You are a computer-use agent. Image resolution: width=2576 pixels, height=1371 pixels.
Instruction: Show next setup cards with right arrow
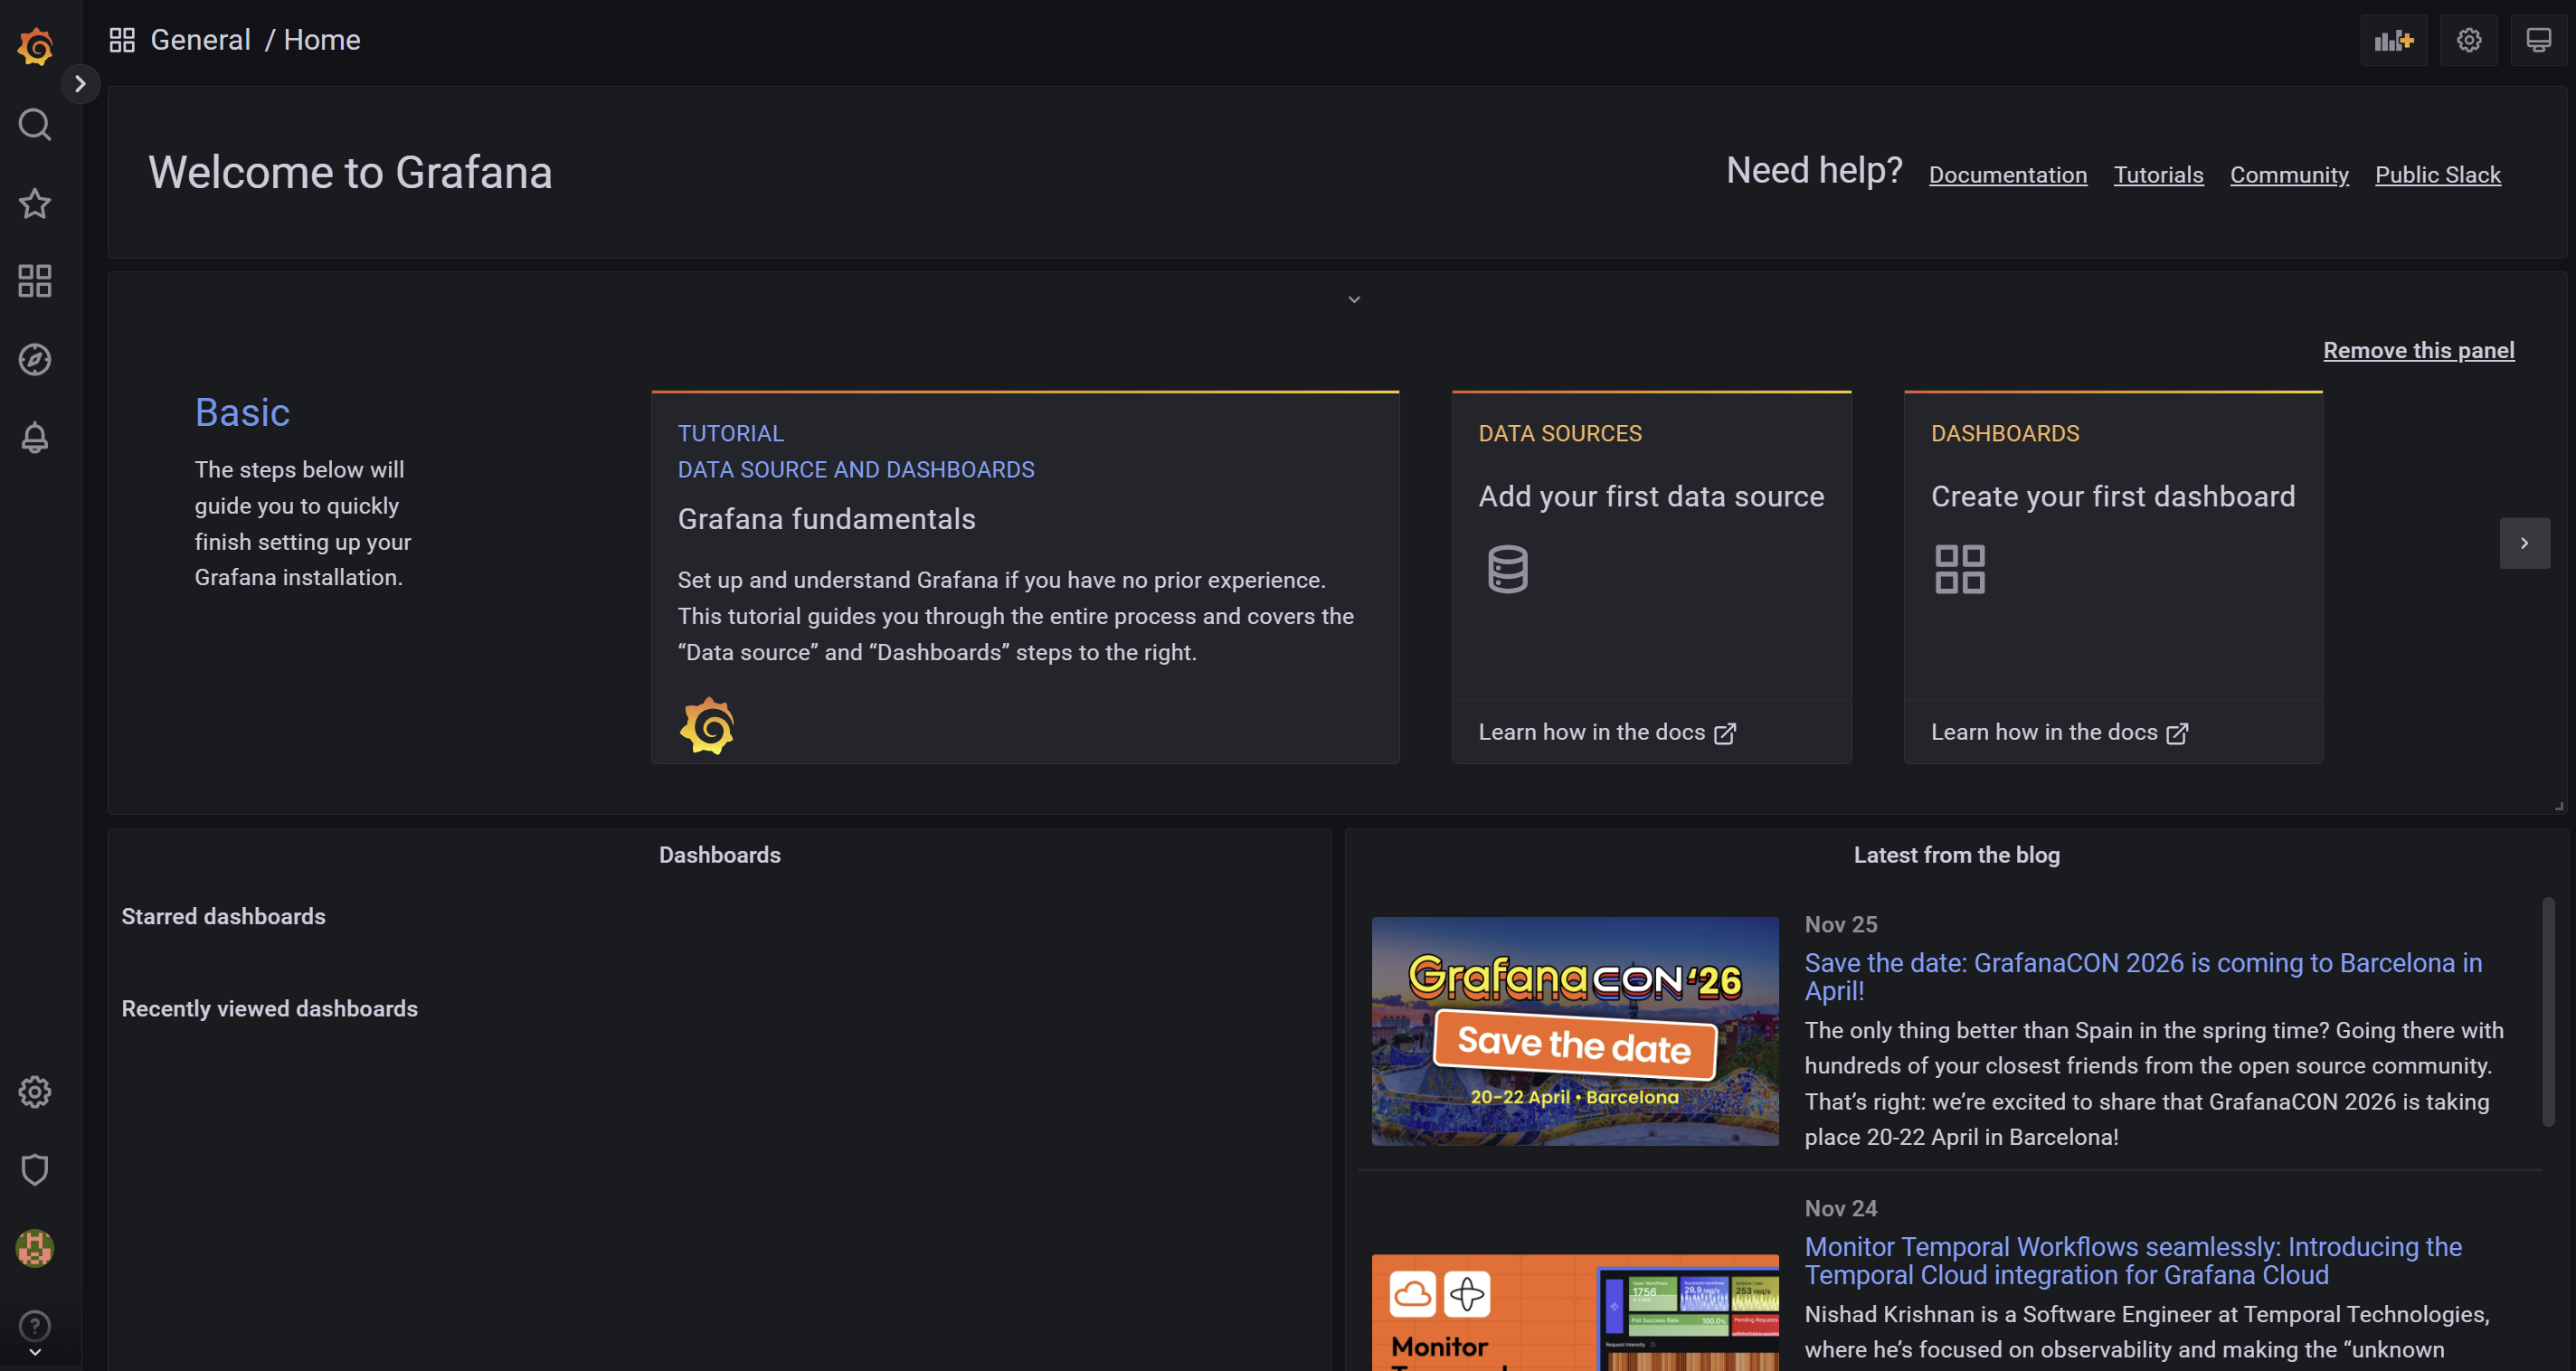[2524, 543]
